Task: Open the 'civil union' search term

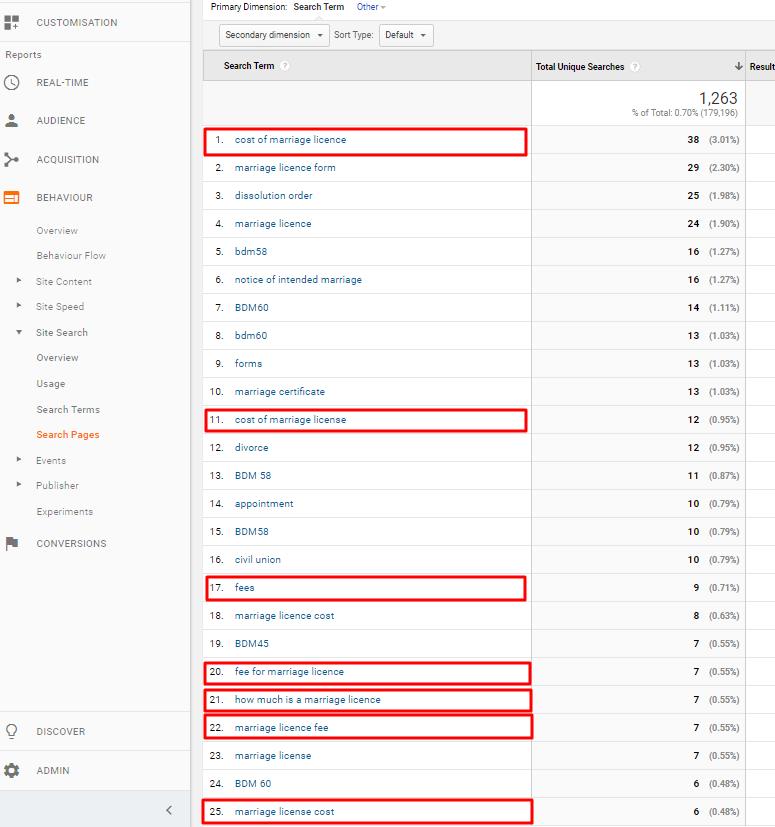Action: pos(257,560)
